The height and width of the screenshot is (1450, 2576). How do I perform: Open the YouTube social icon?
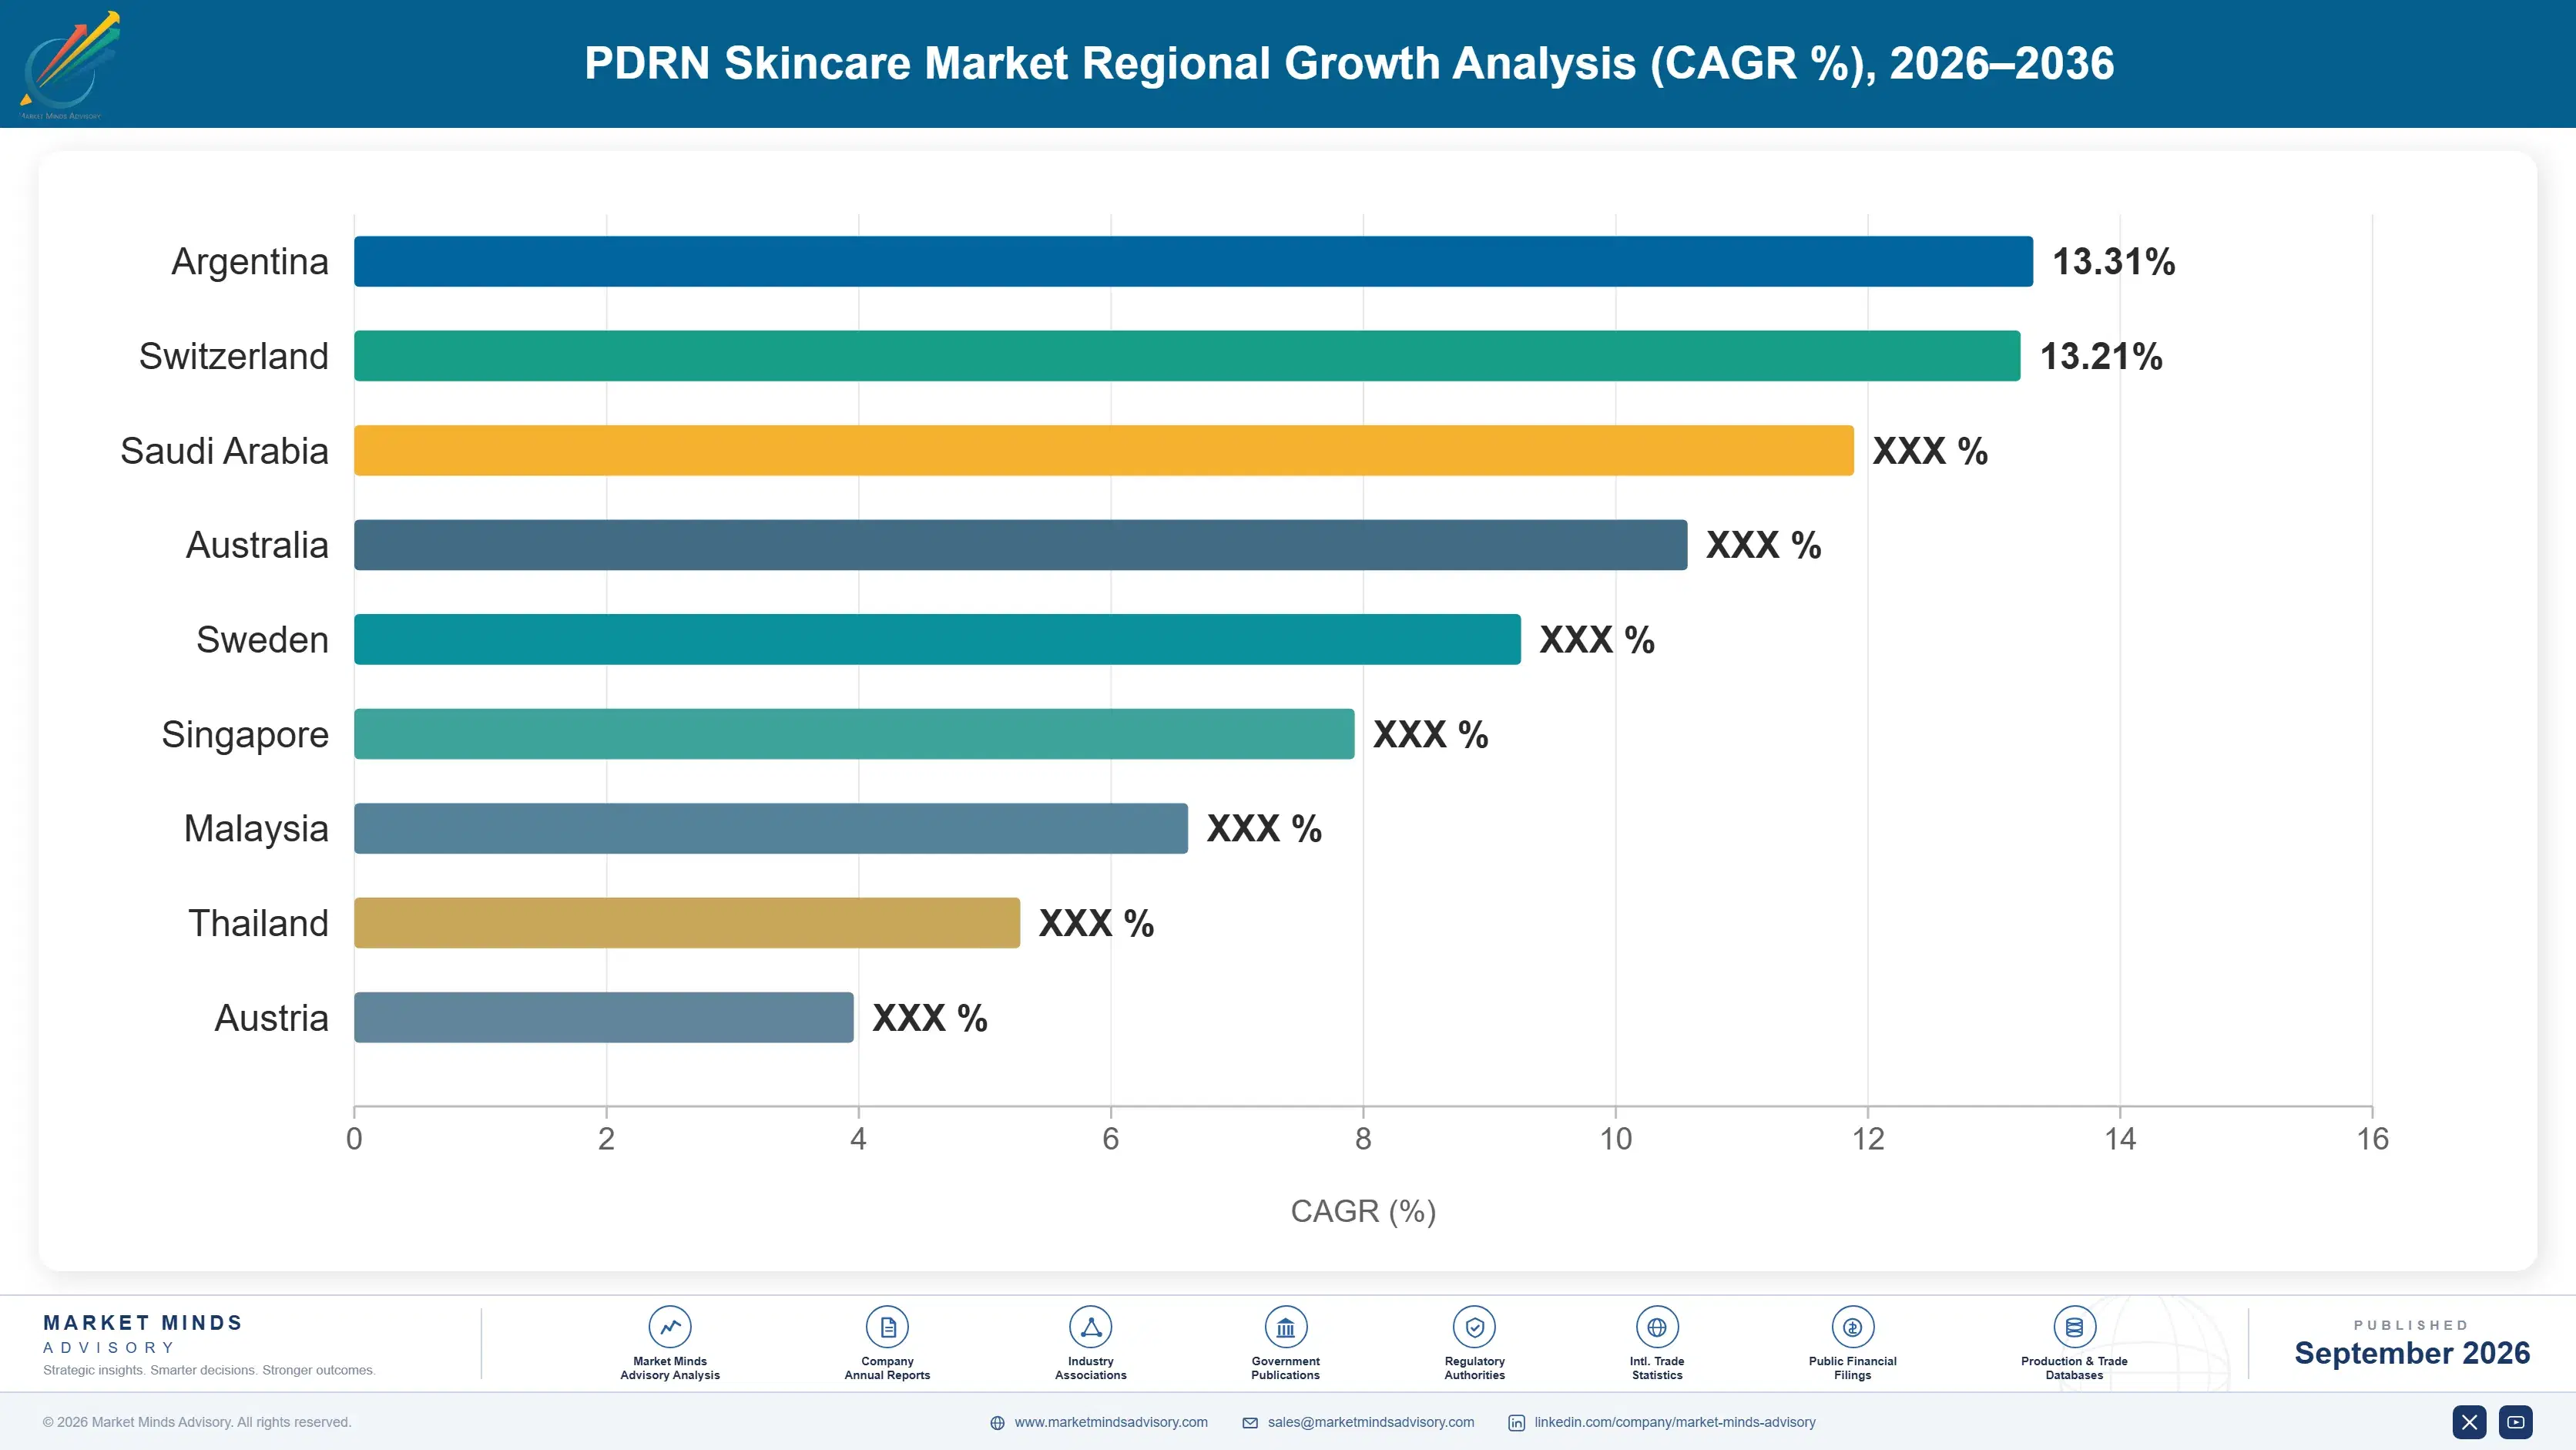pos(2516,1422)
